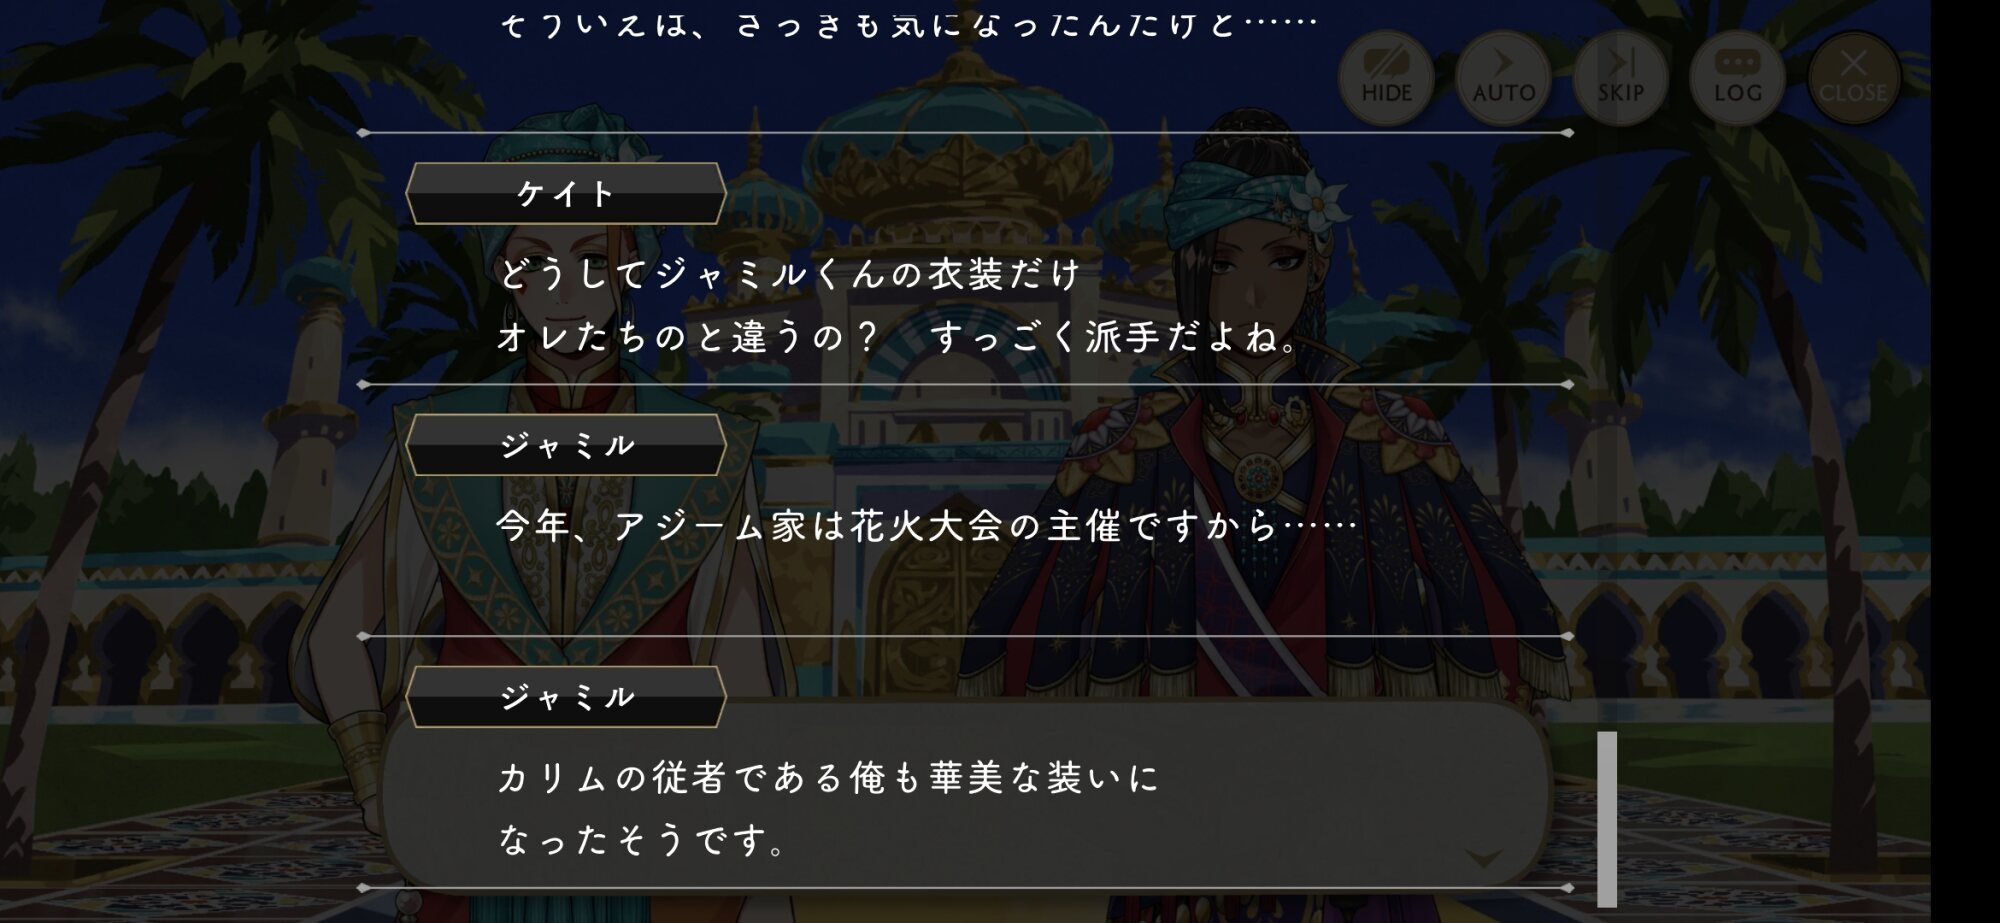This screenshot has width=2000, height=923.
Task: Click the line about 花火大会の主催
Action: click(927, 525)
